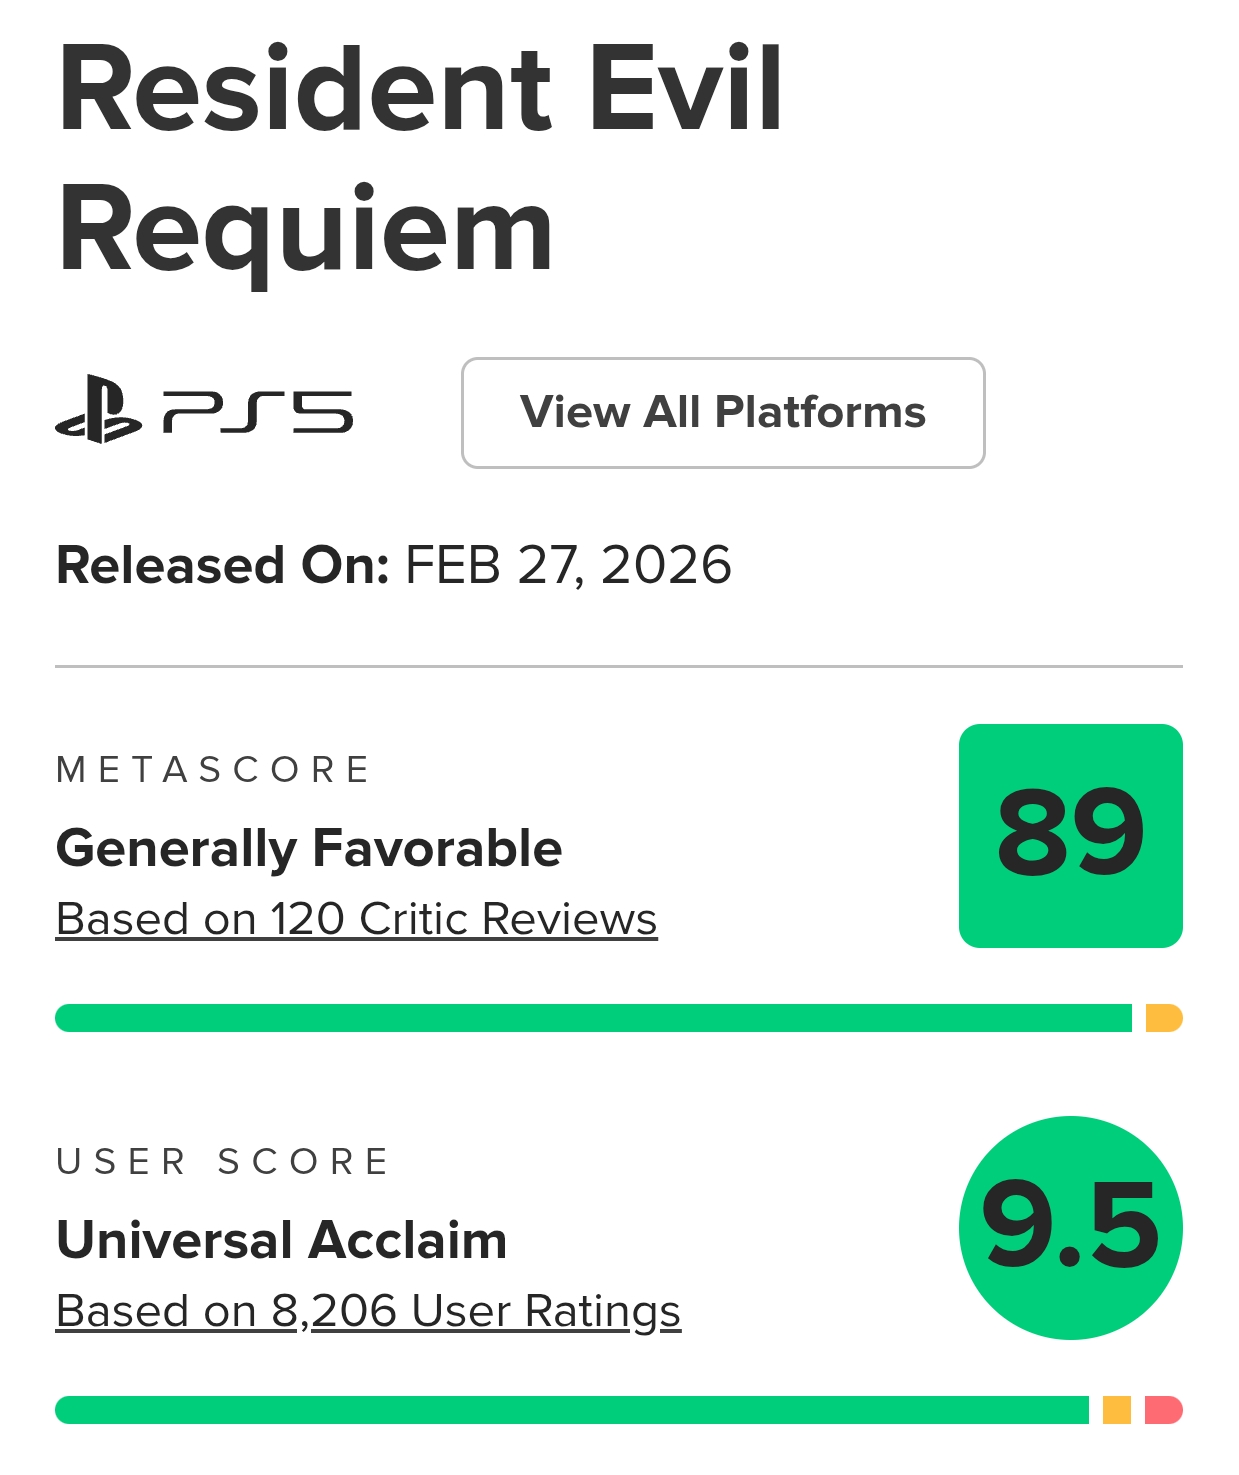
Task: Click the USER SCORE heading label
Action: click(222, 1162)
